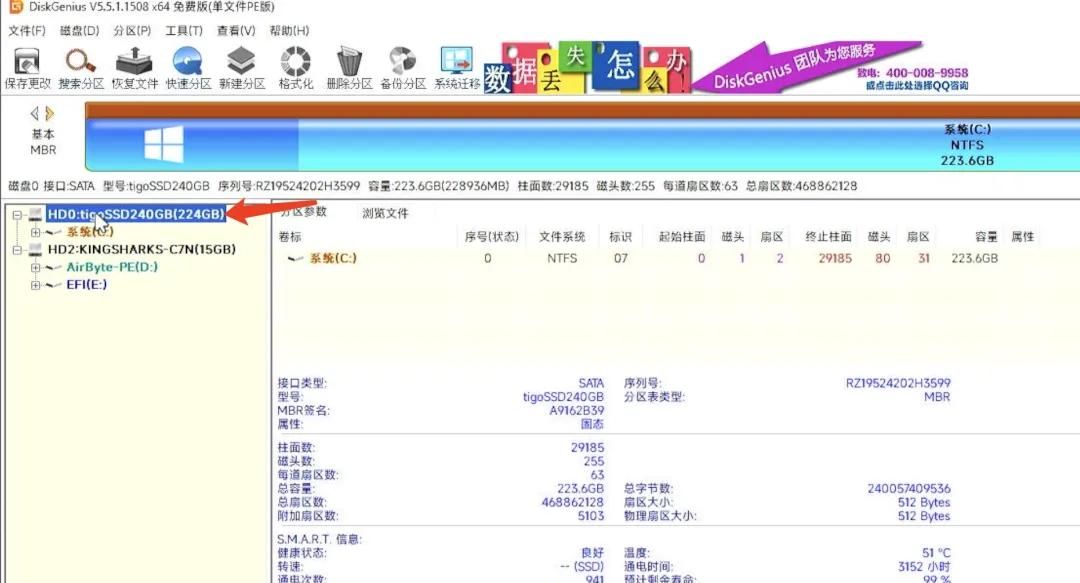
Task: Click the 标识 column header
Action: tap(621, 237)
